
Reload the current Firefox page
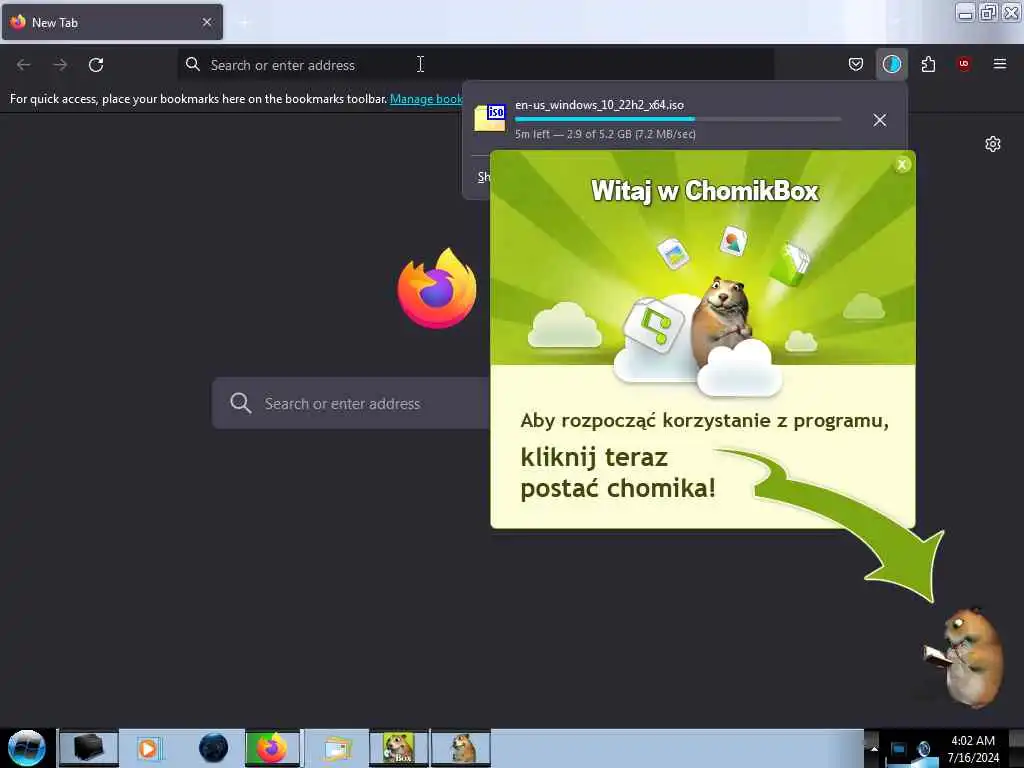click(x=96, y=65)
